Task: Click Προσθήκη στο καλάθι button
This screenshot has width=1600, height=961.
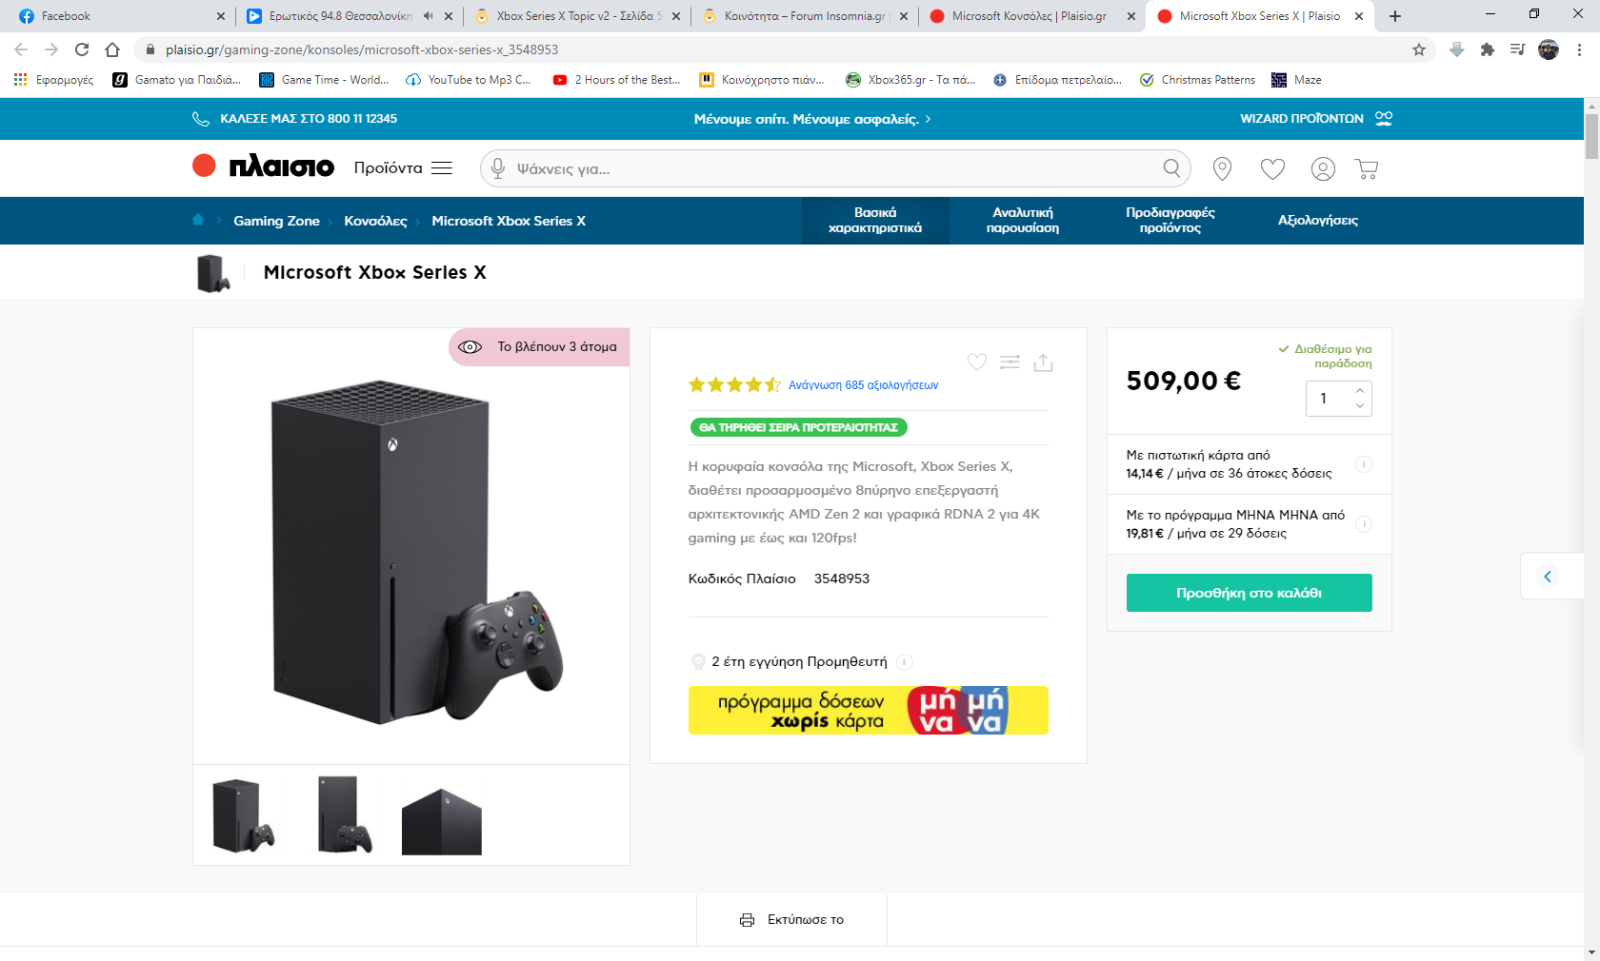Action: pyautogui.click(x=1249, y=593)
